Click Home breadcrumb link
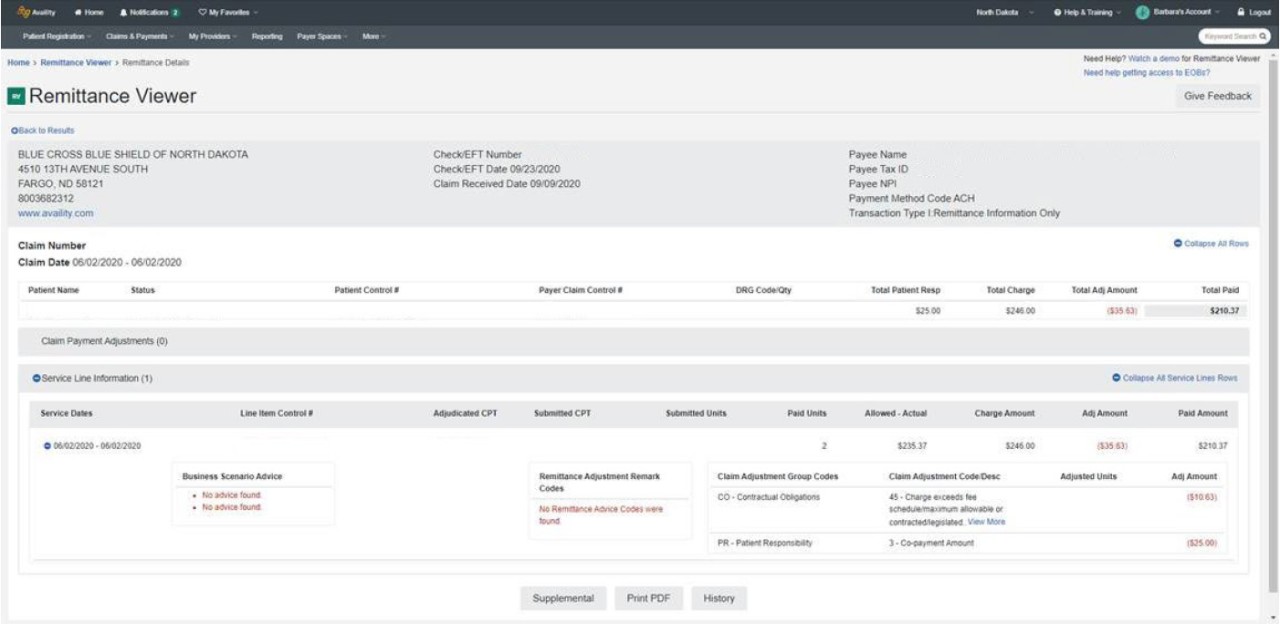Viewport: 1280px width, 624px height. [x=18, y=63]
